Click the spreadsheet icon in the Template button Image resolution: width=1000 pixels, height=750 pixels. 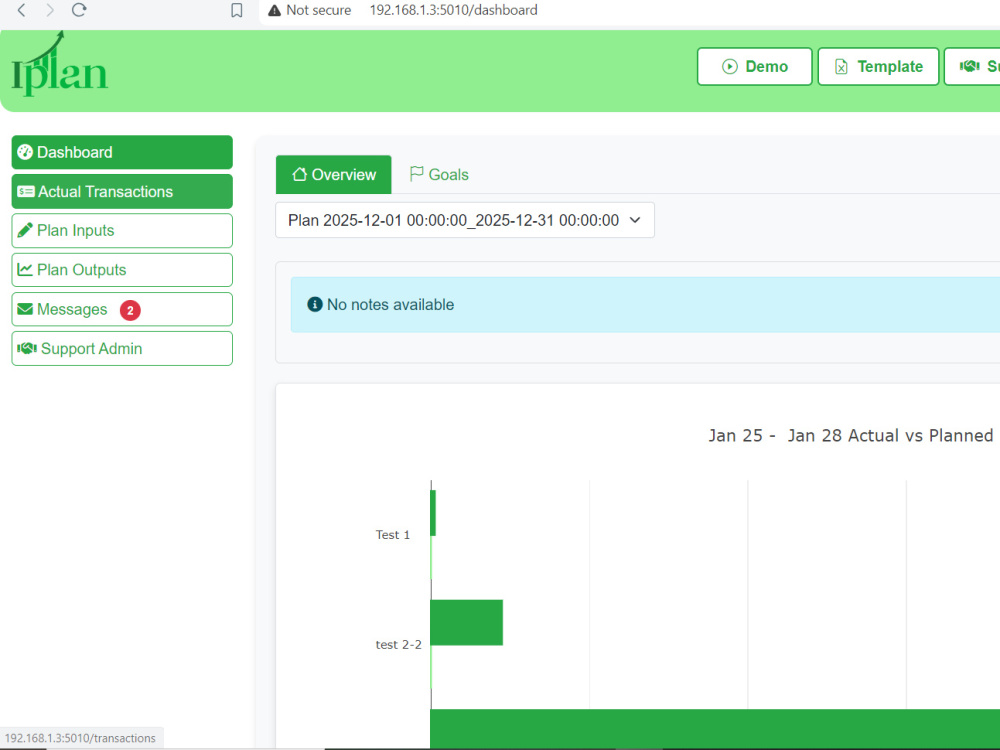[841, 66]
